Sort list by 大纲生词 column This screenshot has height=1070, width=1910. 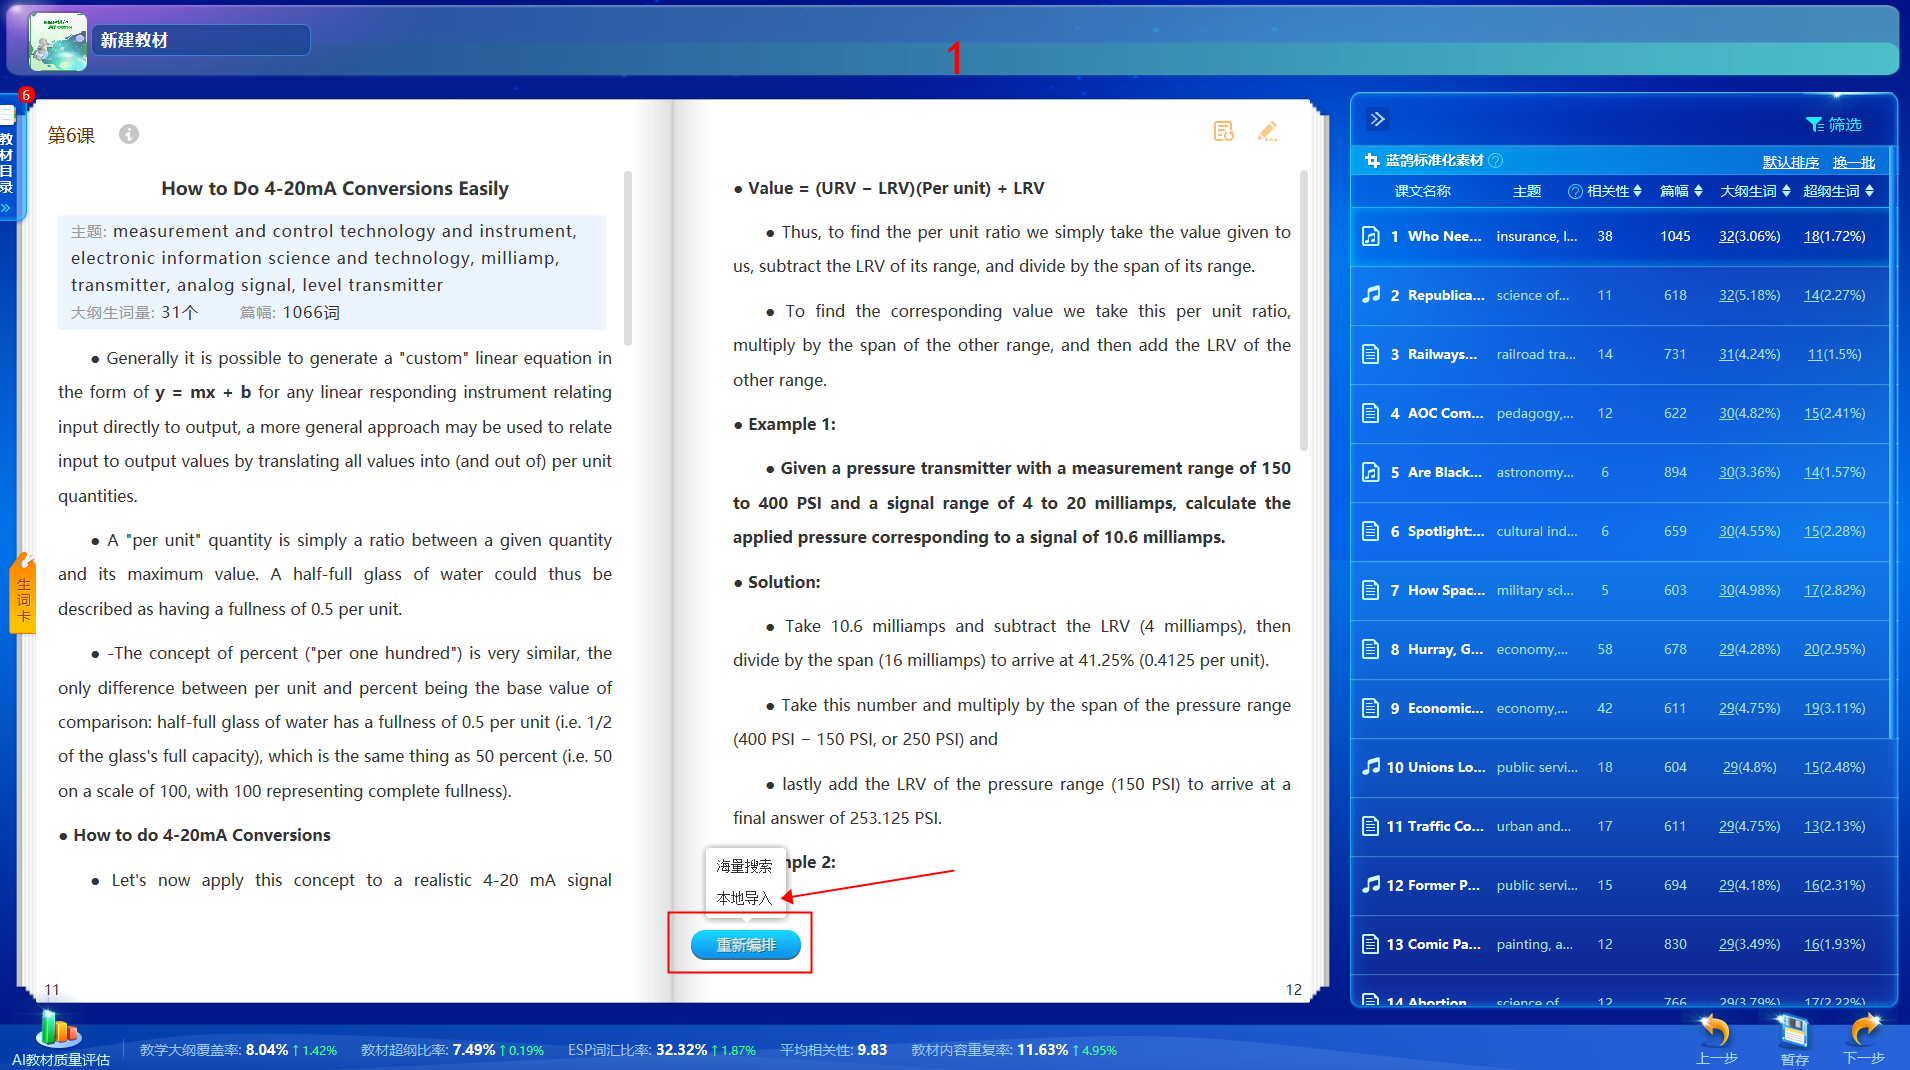pyautogui.click(x=1755, y=191)
